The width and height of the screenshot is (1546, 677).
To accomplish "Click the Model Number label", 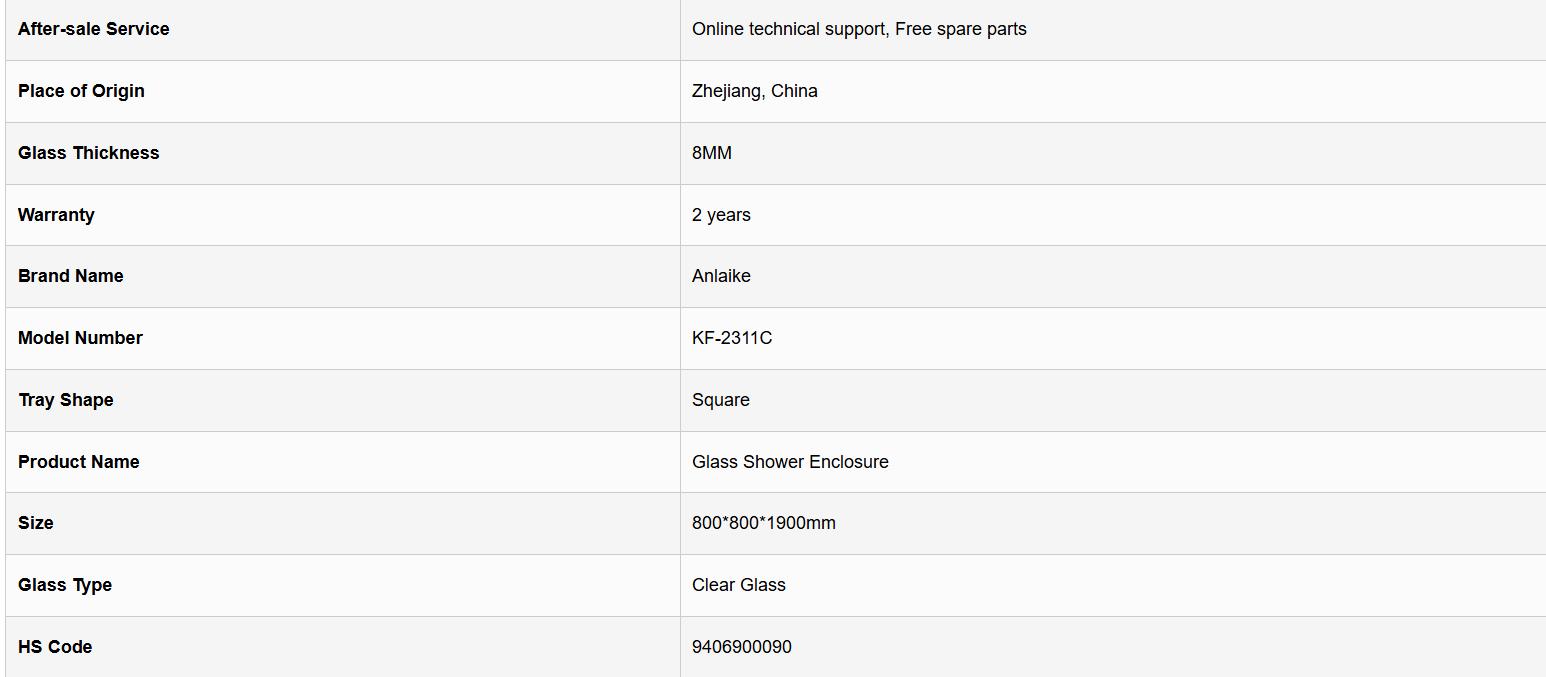I will coord(80,338).
